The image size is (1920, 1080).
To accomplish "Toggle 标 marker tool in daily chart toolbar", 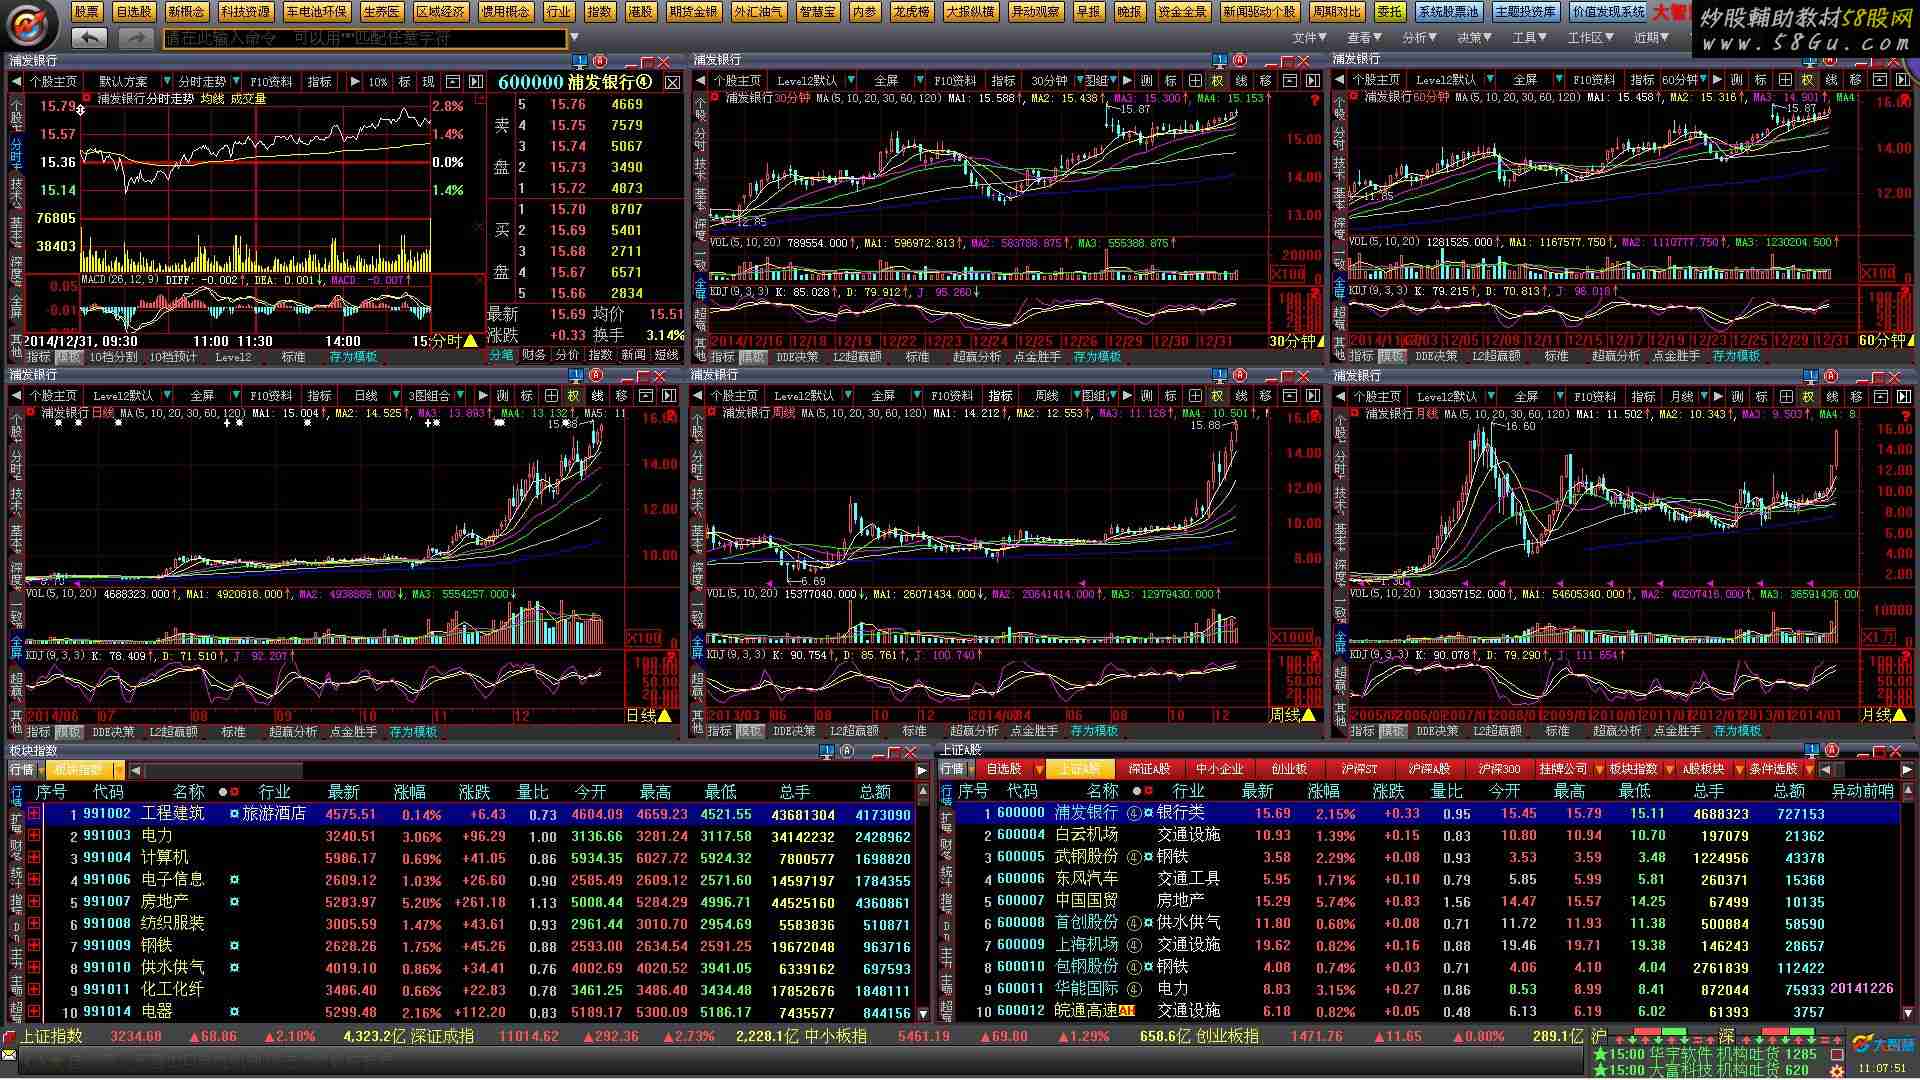I will click(527, 396).
